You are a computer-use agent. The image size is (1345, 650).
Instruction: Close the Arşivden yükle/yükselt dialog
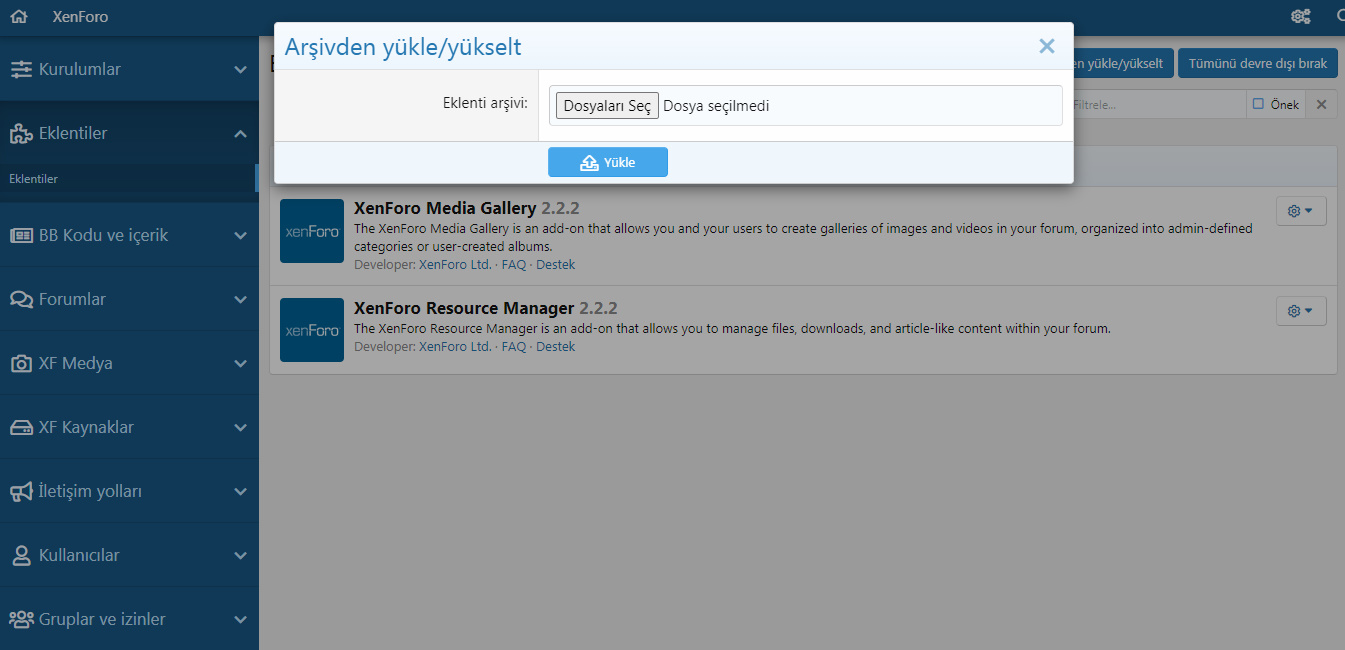tap(1047, 46)
